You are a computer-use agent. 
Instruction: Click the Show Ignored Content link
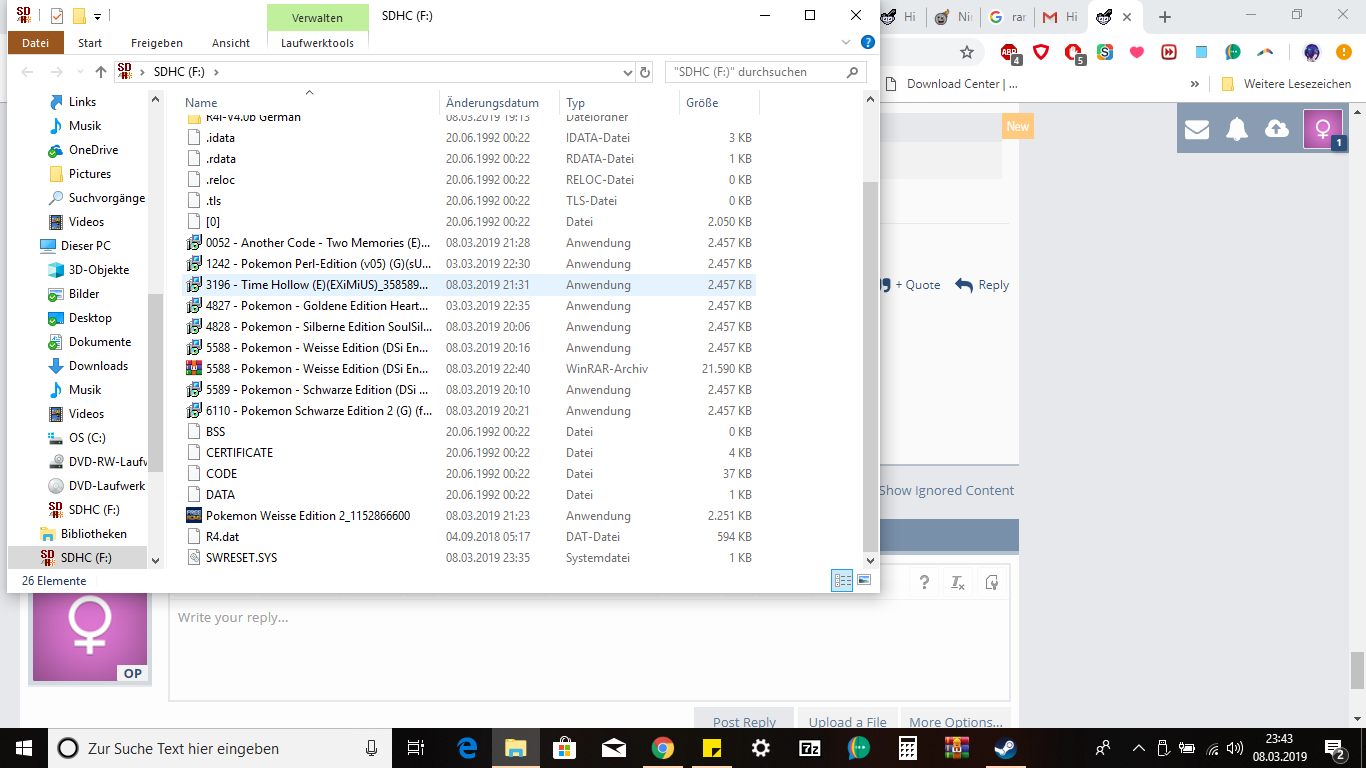946,491
